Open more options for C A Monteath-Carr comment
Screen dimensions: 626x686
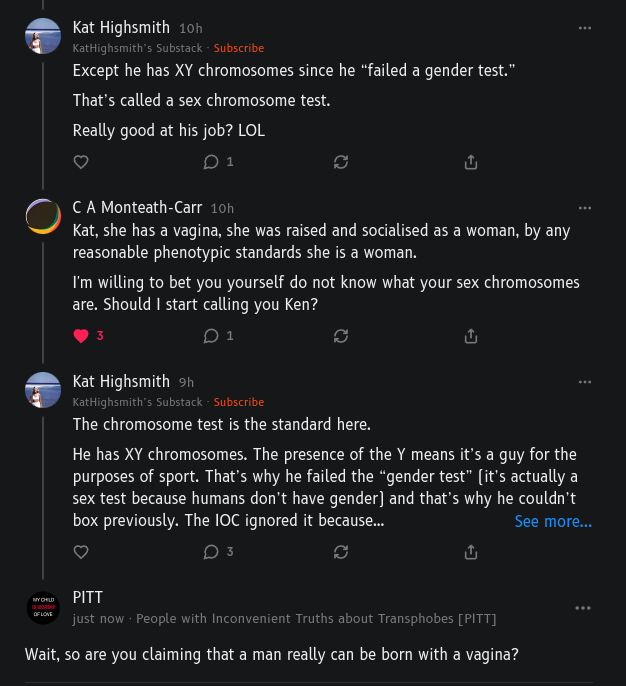[585, 208]
